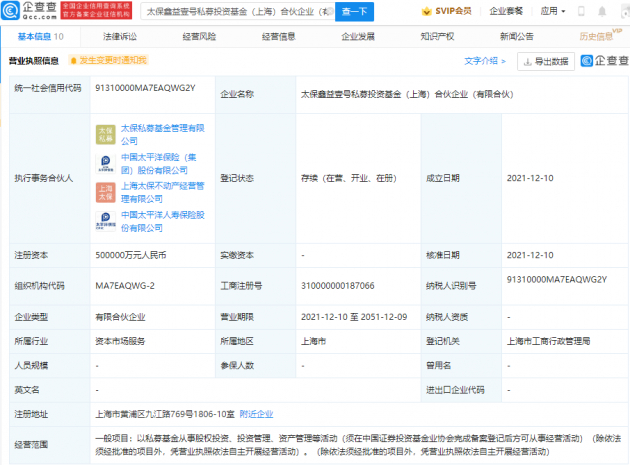Click the 上海太保 company logo icon
This screenshot has height=465, width=630.
[x=106, y=190]
